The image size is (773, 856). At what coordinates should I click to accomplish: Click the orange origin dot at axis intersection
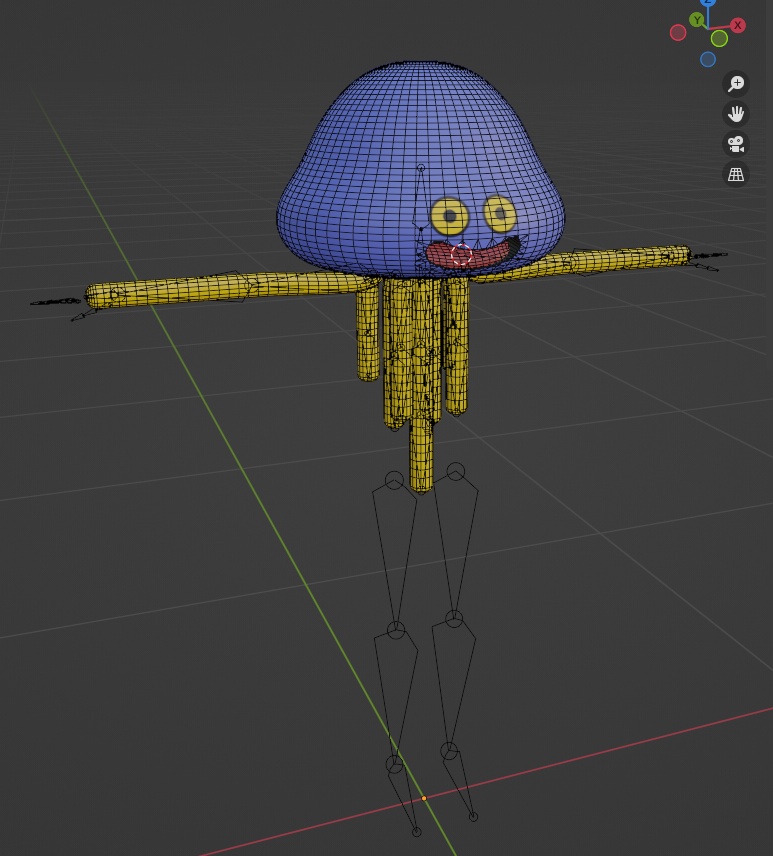[424, 798]
